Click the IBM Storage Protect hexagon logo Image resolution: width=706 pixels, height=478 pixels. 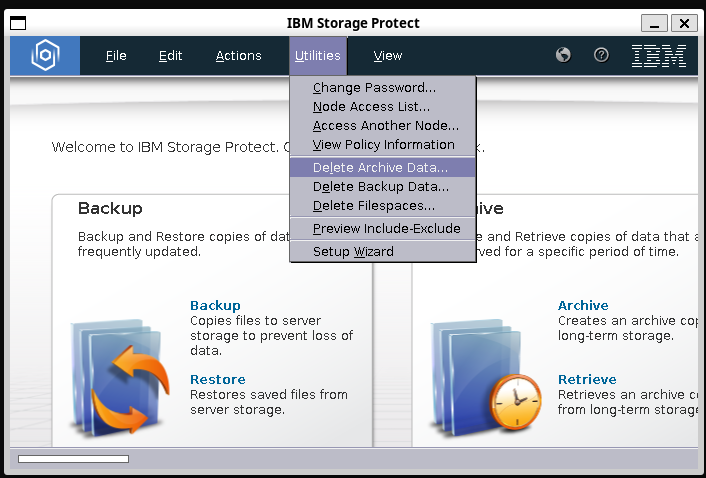pyautogui.click(x=45, y=55)
